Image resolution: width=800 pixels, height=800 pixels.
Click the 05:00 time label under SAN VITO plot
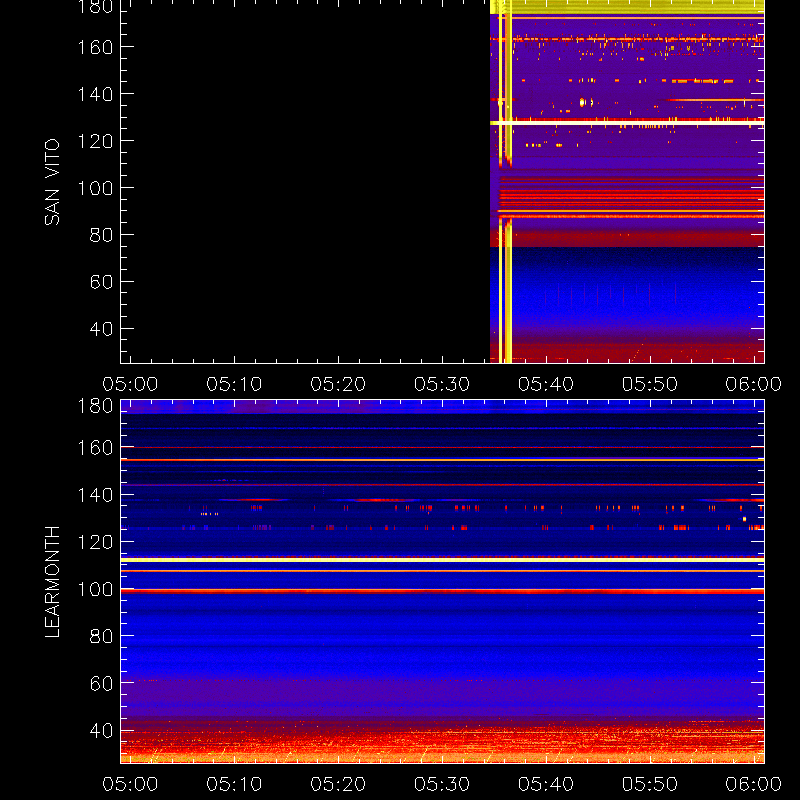(x=130, y=384)
